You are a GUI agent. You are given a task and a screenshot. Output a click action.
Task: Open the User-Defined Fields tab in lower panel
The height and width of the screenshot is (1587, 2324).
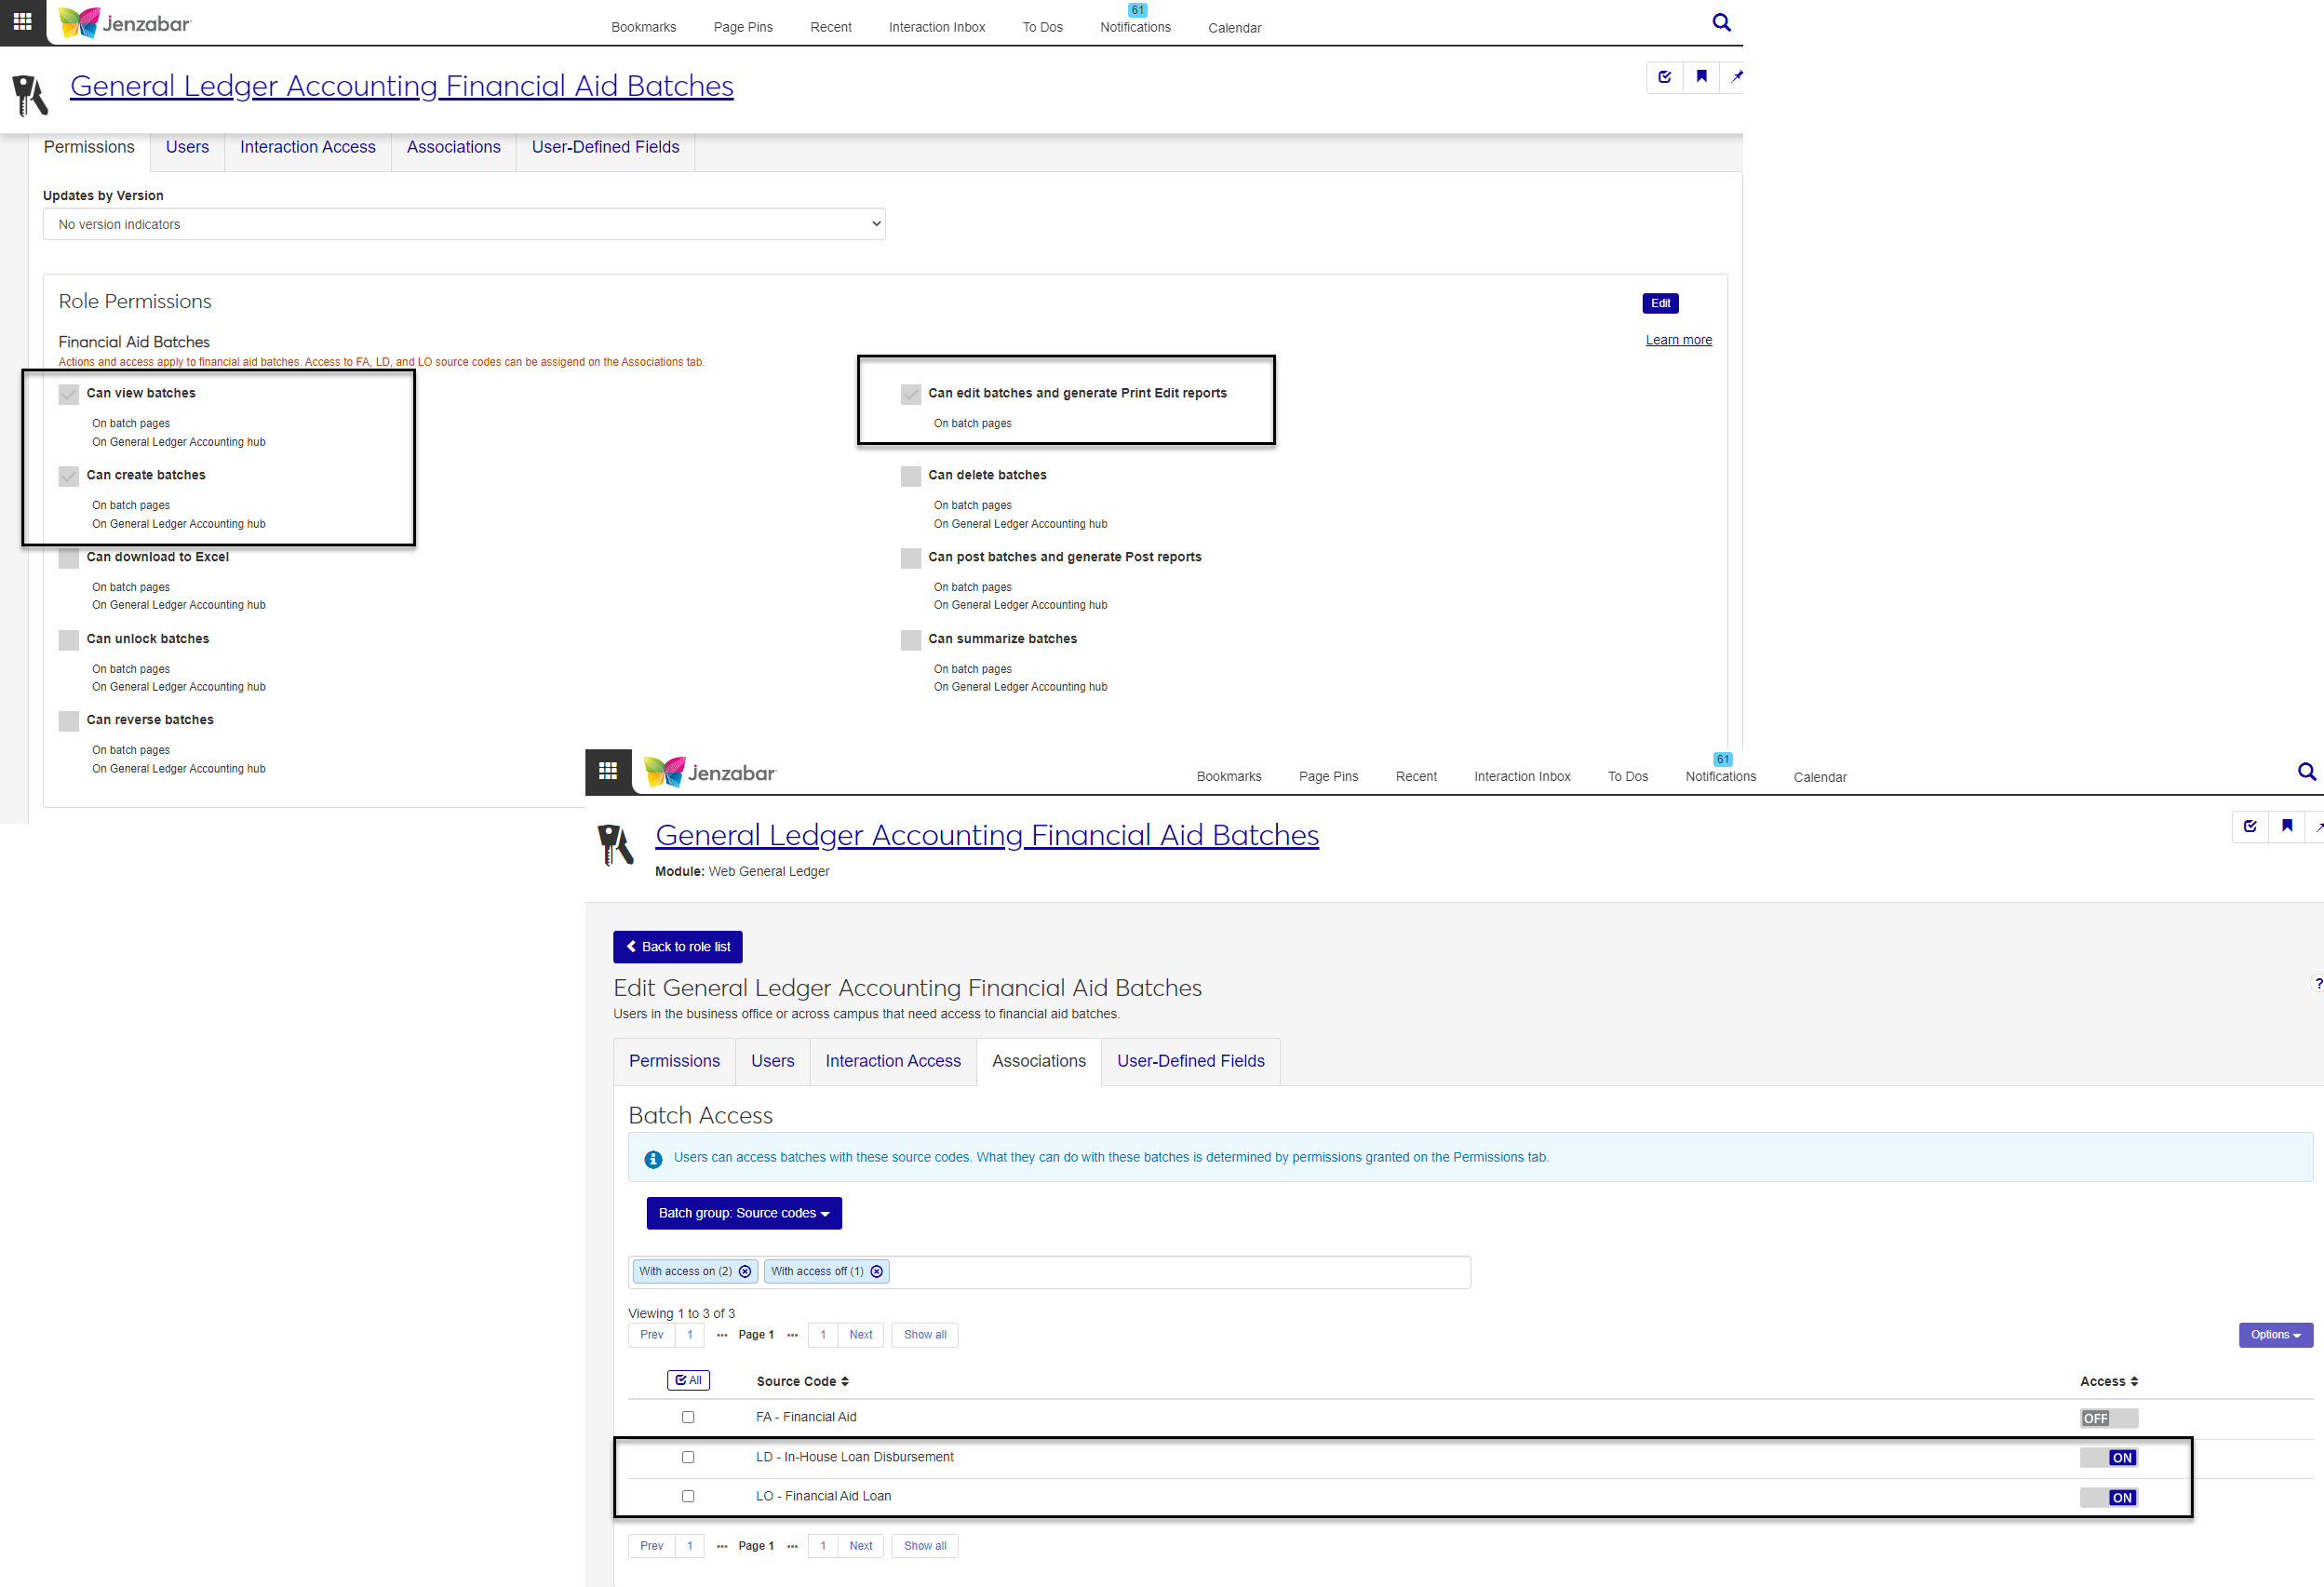1190,1061
